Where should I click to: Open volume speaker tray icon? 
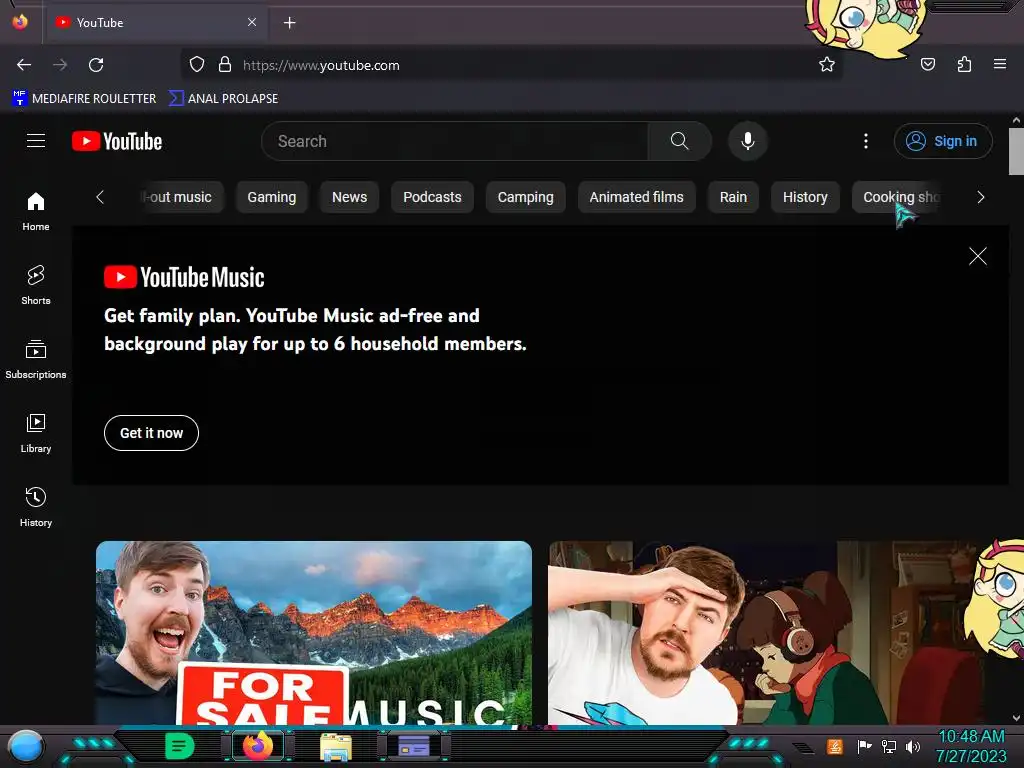[913, 746]
